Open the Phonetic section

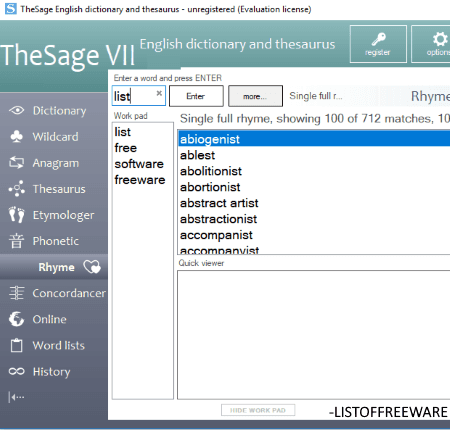[56, 241]
